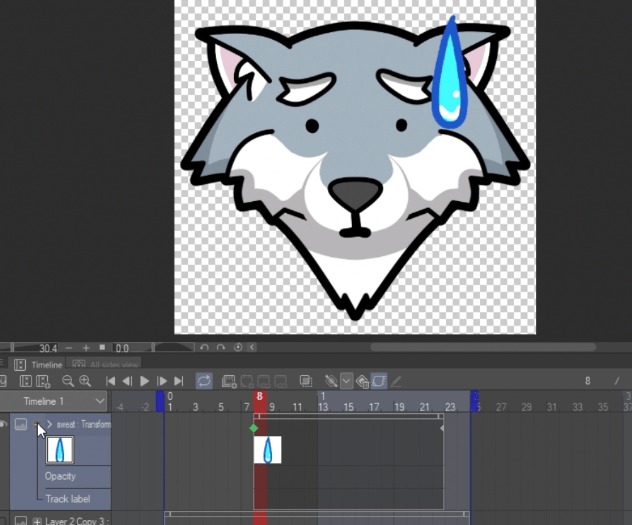Screen dimensions: 632x525
Task: Zoom out the timeline view
Action: click(x=68, y=381)
